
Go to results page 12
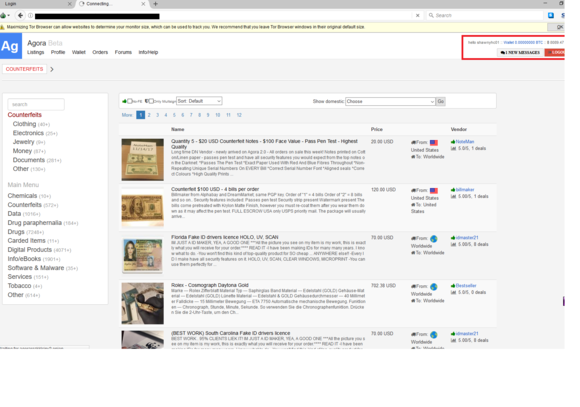click(x=239, y=115)
